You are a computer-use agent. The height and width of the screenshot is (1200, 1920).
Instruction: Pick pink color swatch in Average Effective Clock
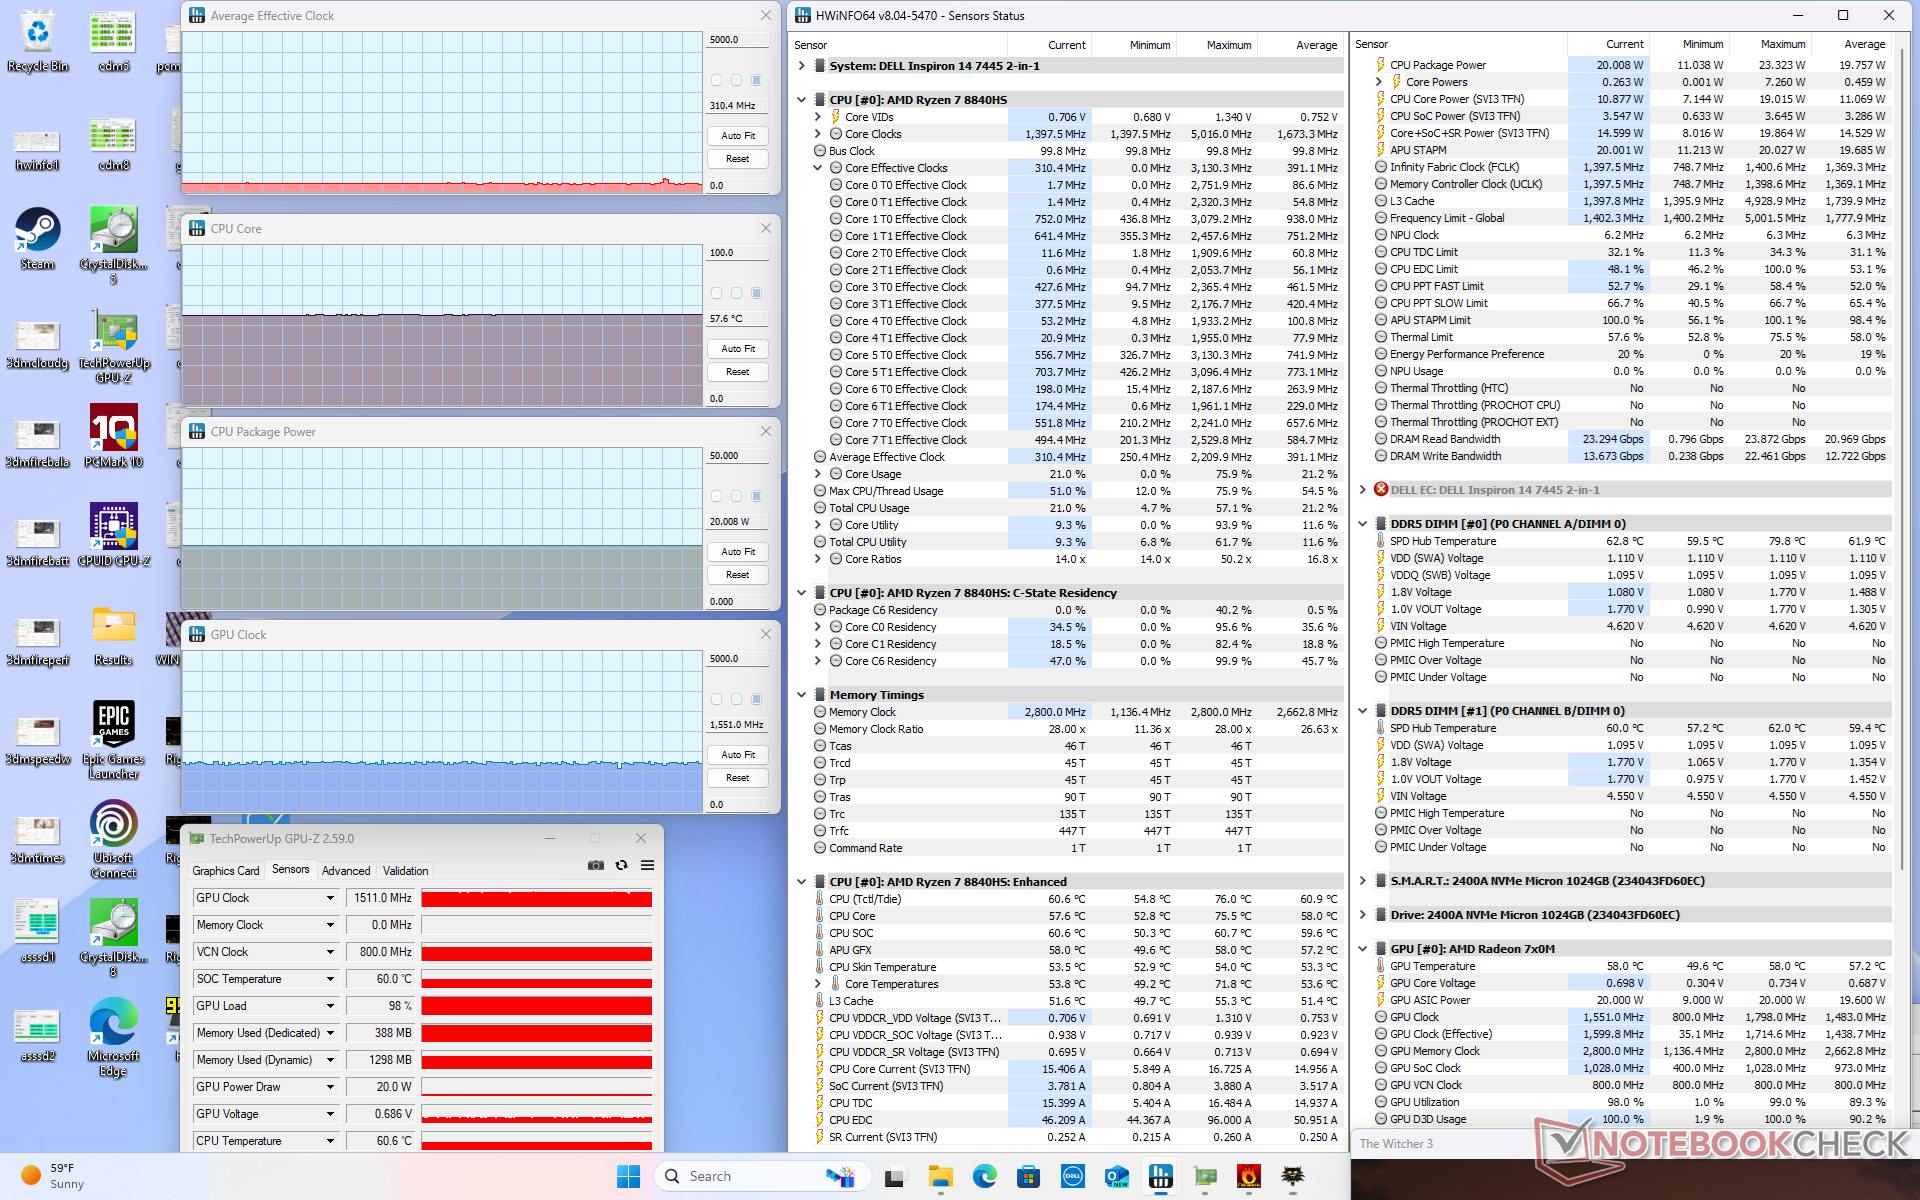tap(716, 80)
